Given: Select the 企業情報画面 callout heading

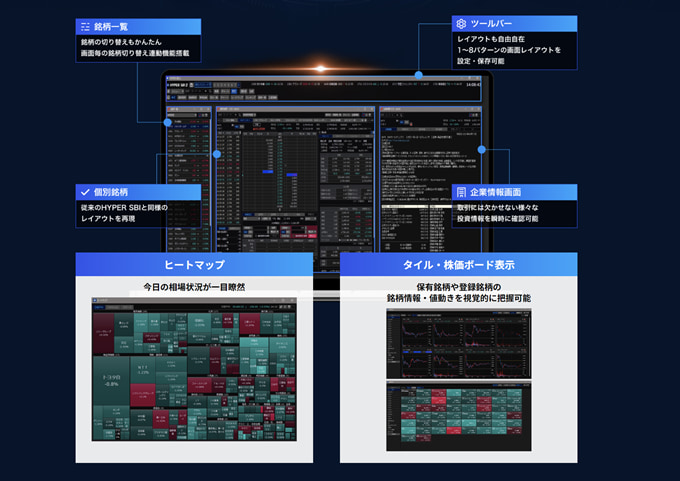Looking at the screenshot, I should pos(514,192).
